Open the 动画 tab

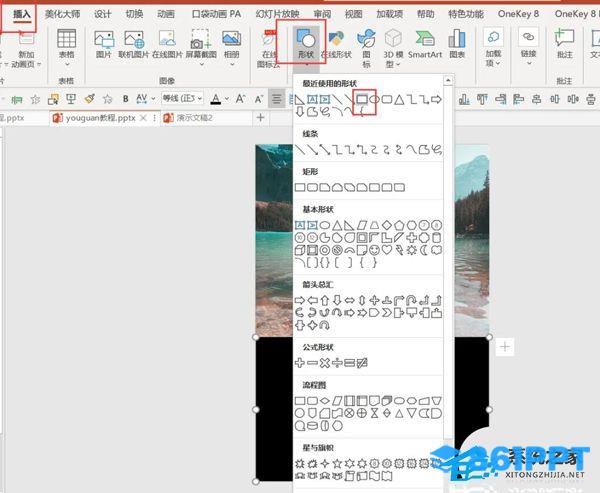coord(166,15)
